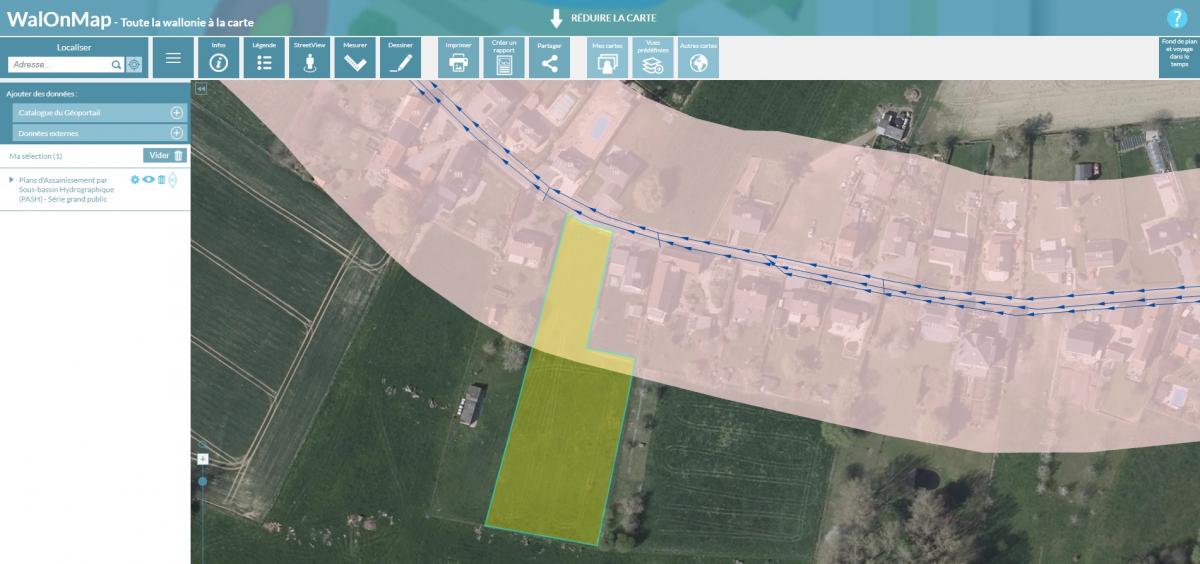The image size is (1200, 564).
Task: Click the Imprimer print icon
Action: pos(458,58)
